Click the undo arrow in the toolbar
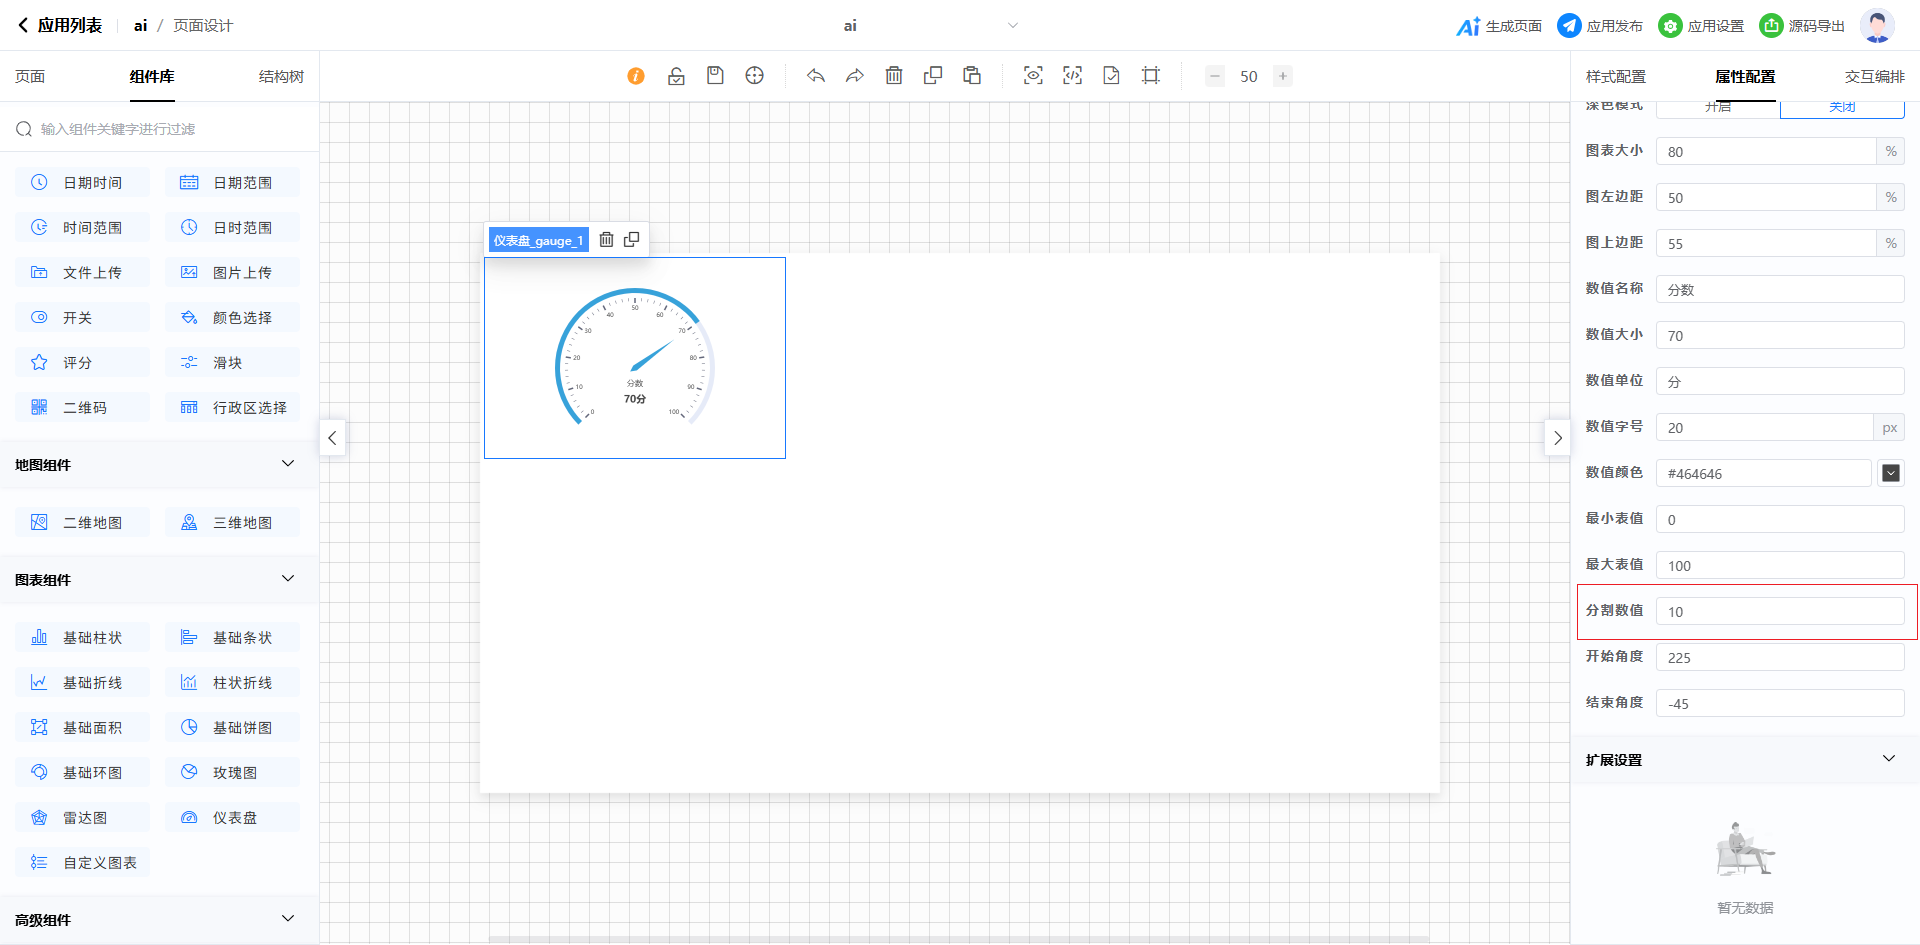This screenshot has height=945, width=1920. [816, 76]
